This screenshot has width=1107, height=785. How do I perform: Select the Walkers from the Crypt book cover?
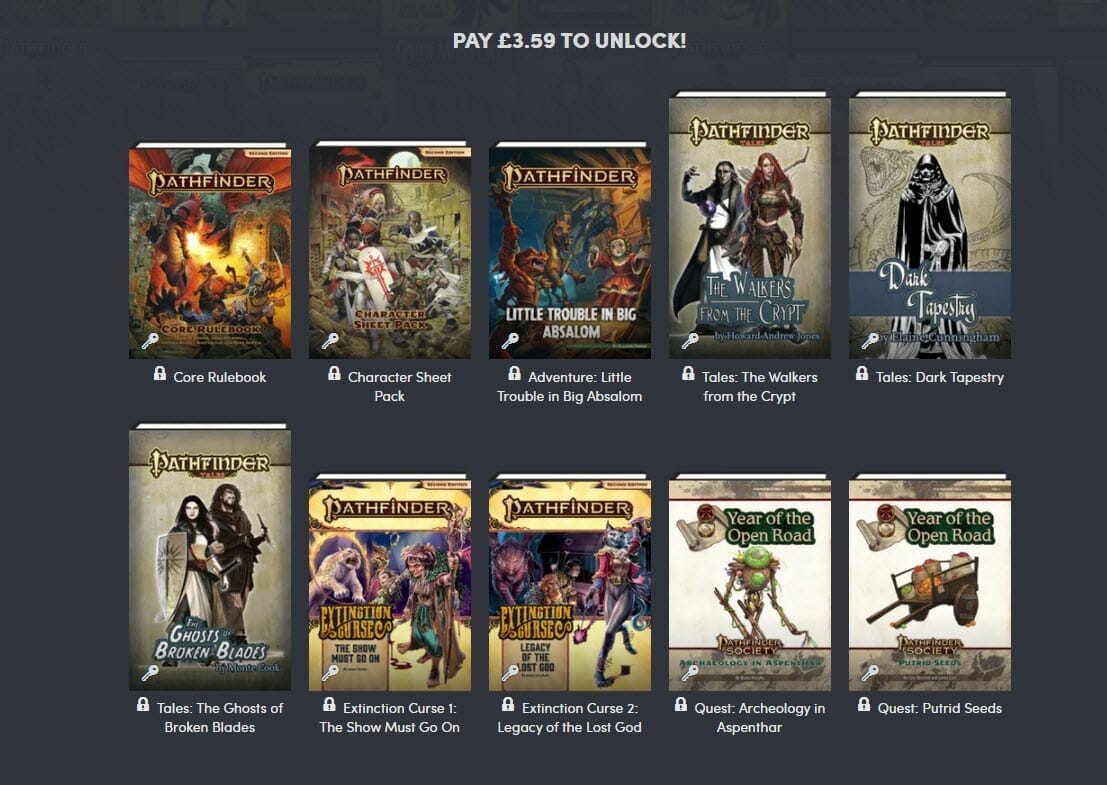pyautogui.click(x=750, y=226)
